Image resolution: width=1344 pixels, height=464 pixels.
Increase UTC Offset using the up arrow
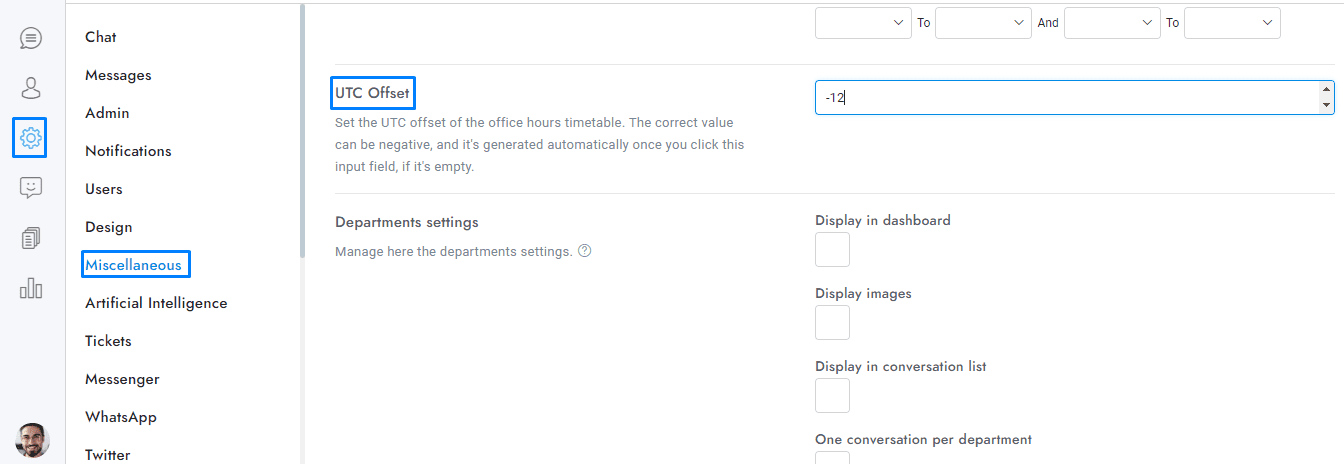click(1326, 90)
